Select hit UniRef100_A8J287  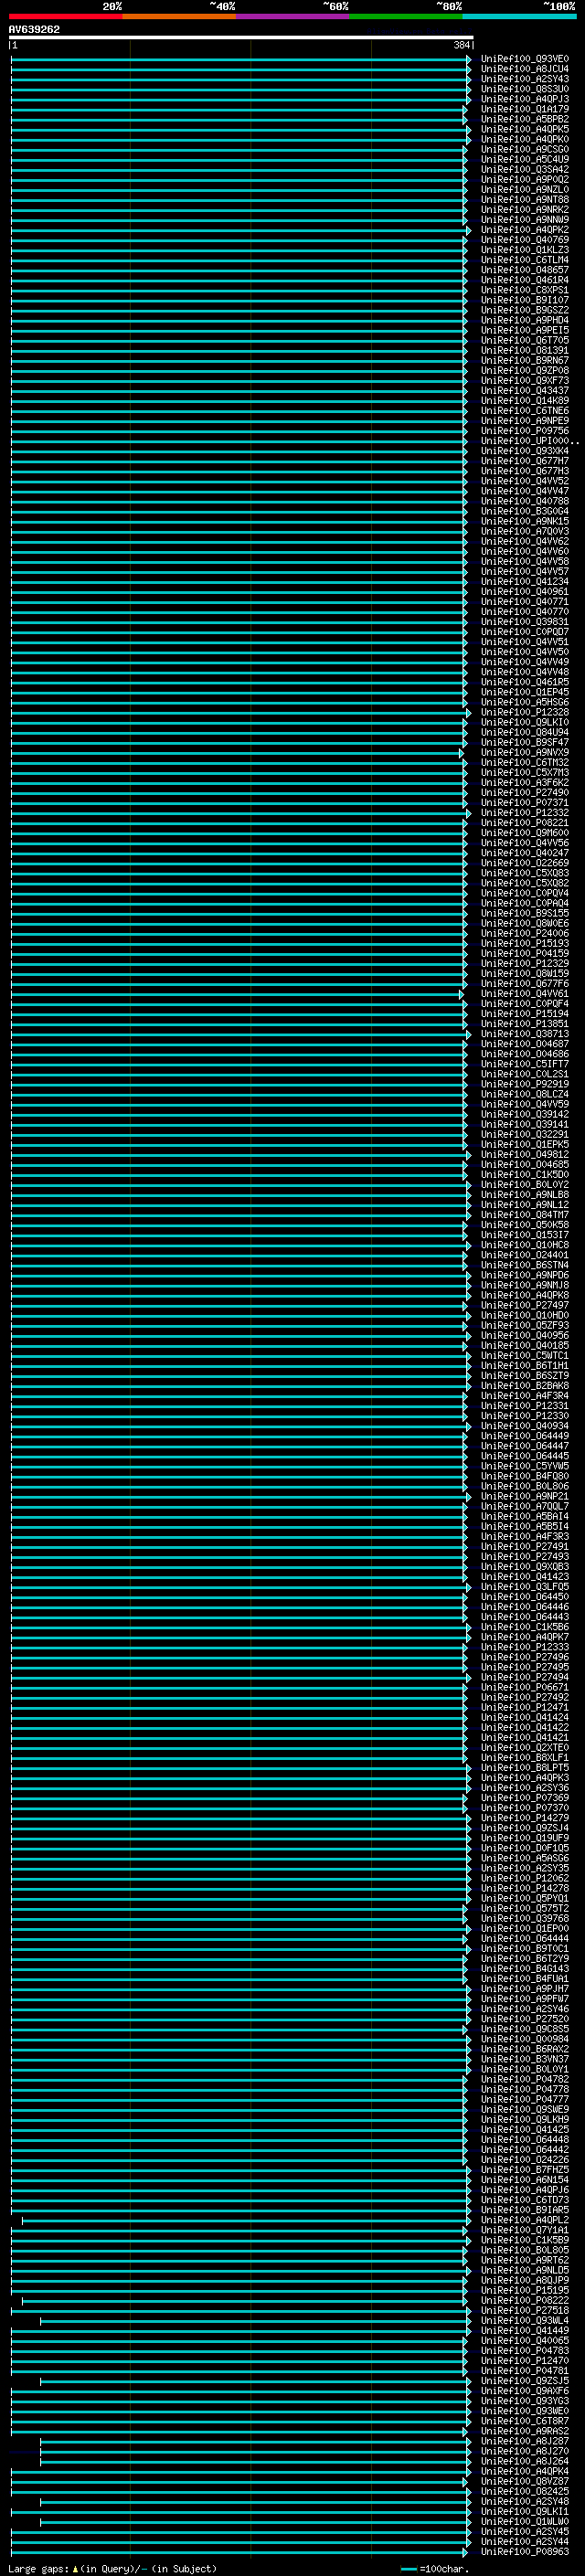(x=525, y=2441)
